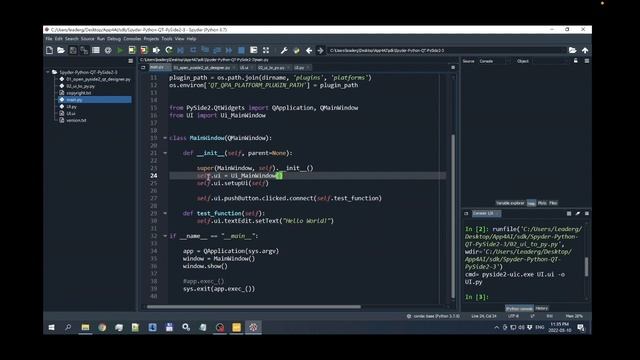Switch to the UI.ui editor tab
The height and width of the screenshot is (360, 640).
pos(246,67)
